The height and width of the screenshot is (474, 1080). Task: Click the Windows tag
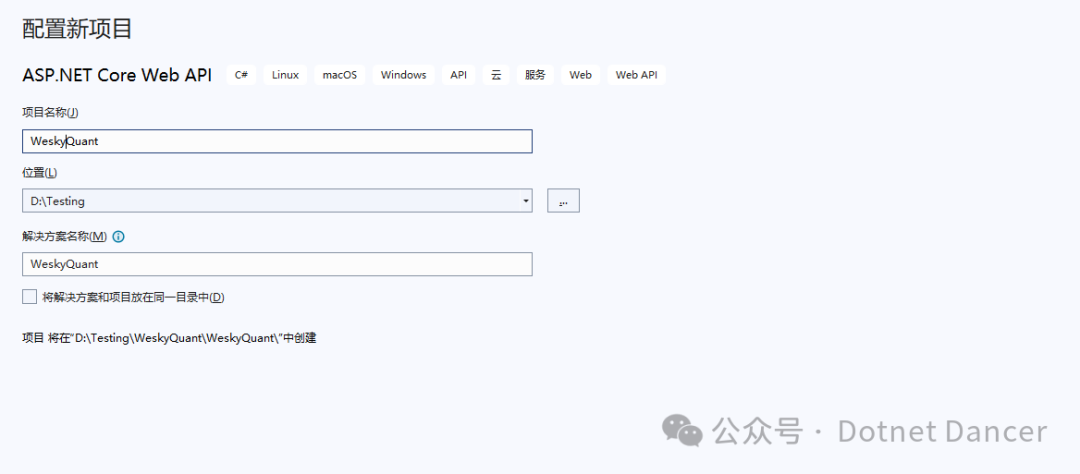404,75
